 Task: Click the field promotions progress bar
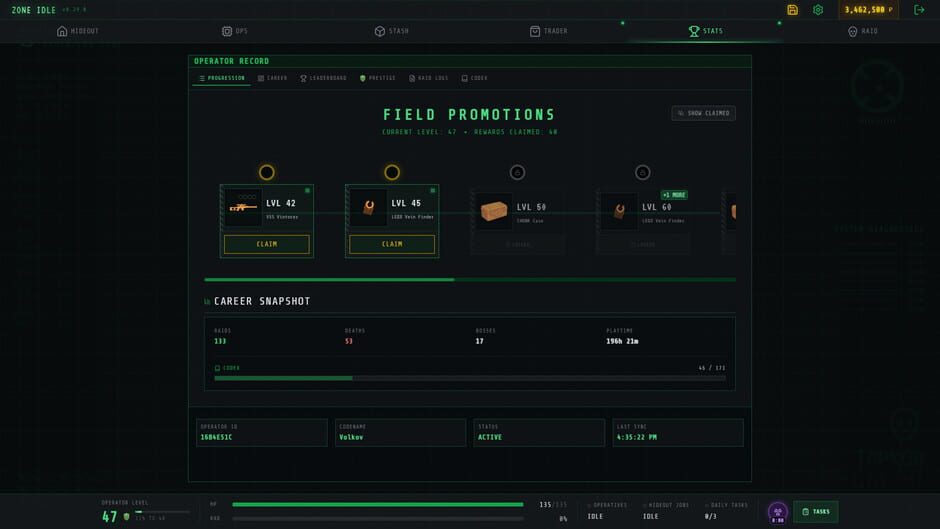(470, 279)
